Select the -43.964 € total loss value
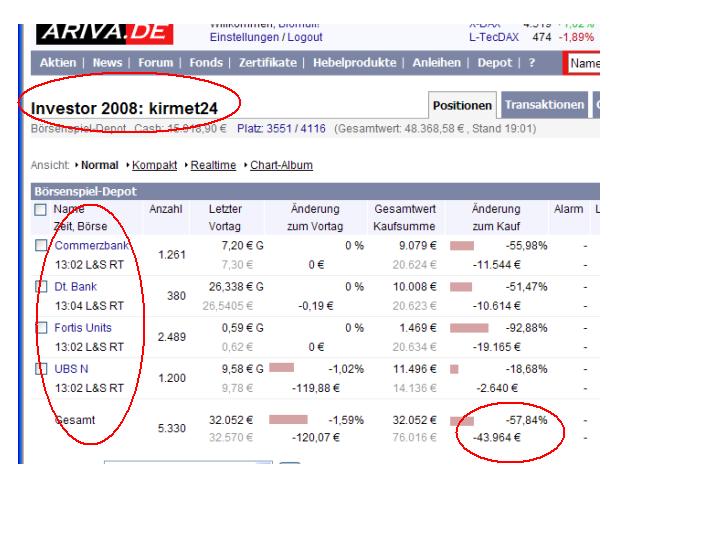Image resolution: width=720 pixels, height=540 pixels. click(x=496, y=438)
